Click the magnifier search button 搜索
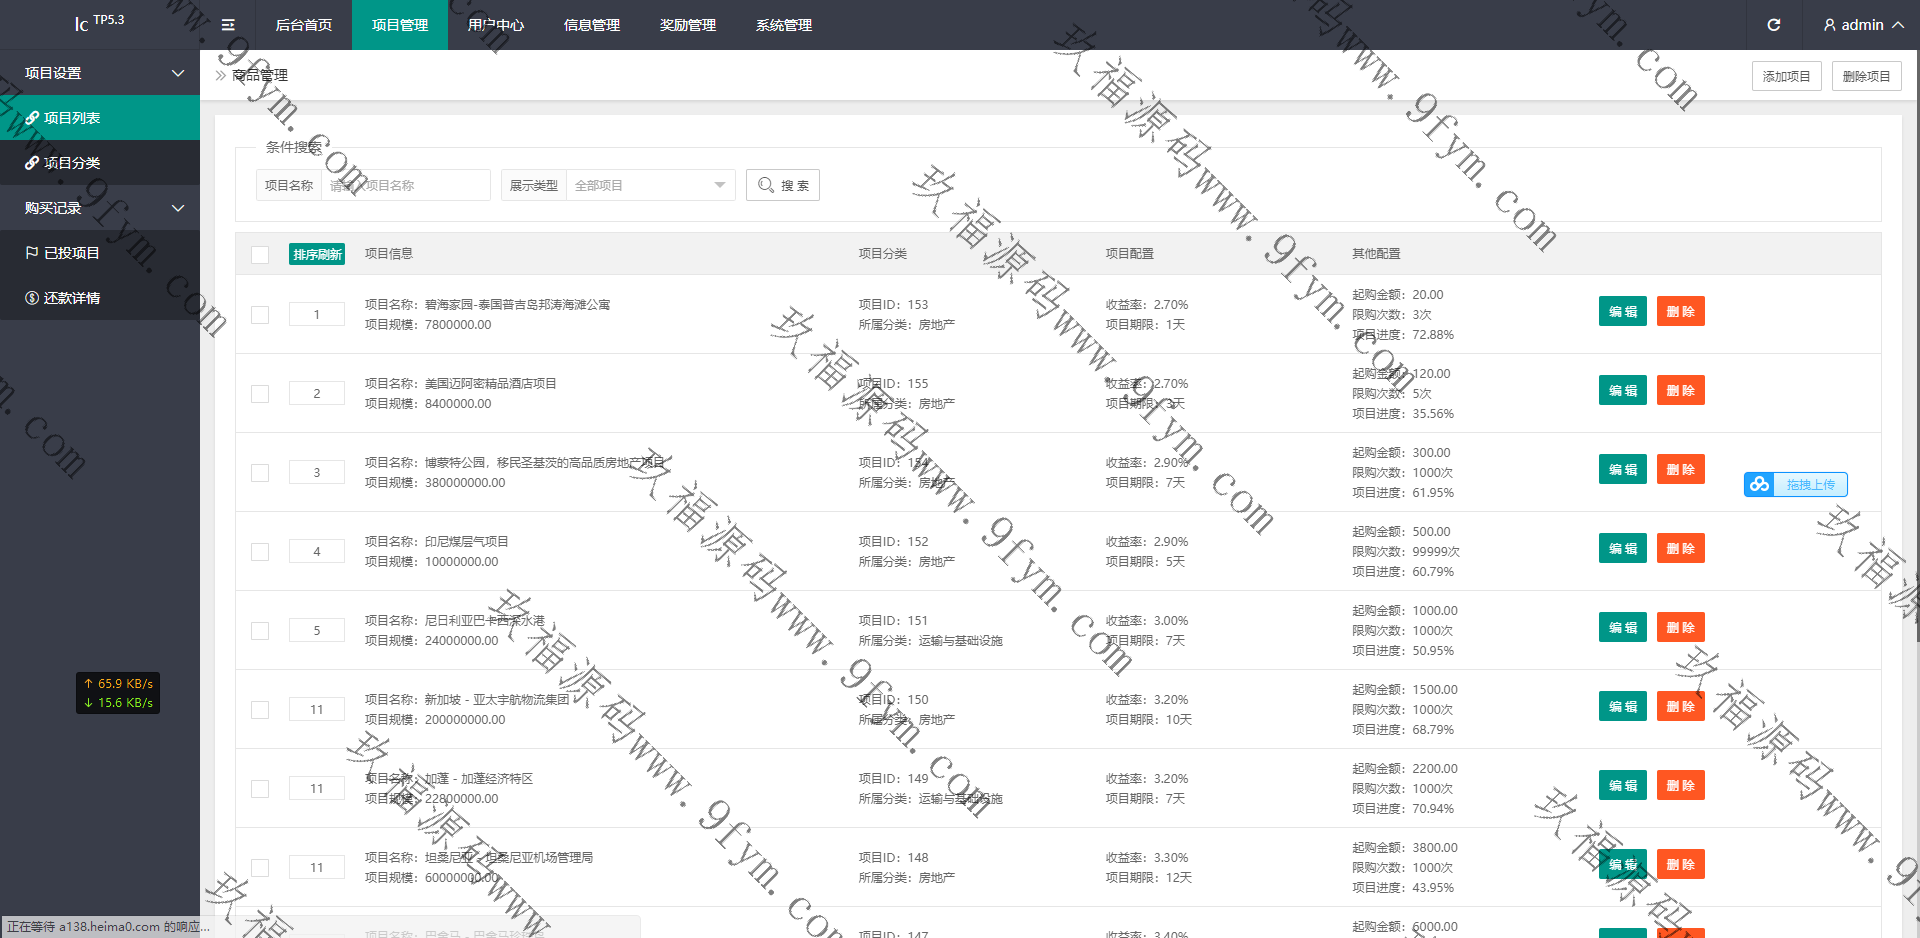The width and height of the screenshot is (1920, 938). coord(783,185)
